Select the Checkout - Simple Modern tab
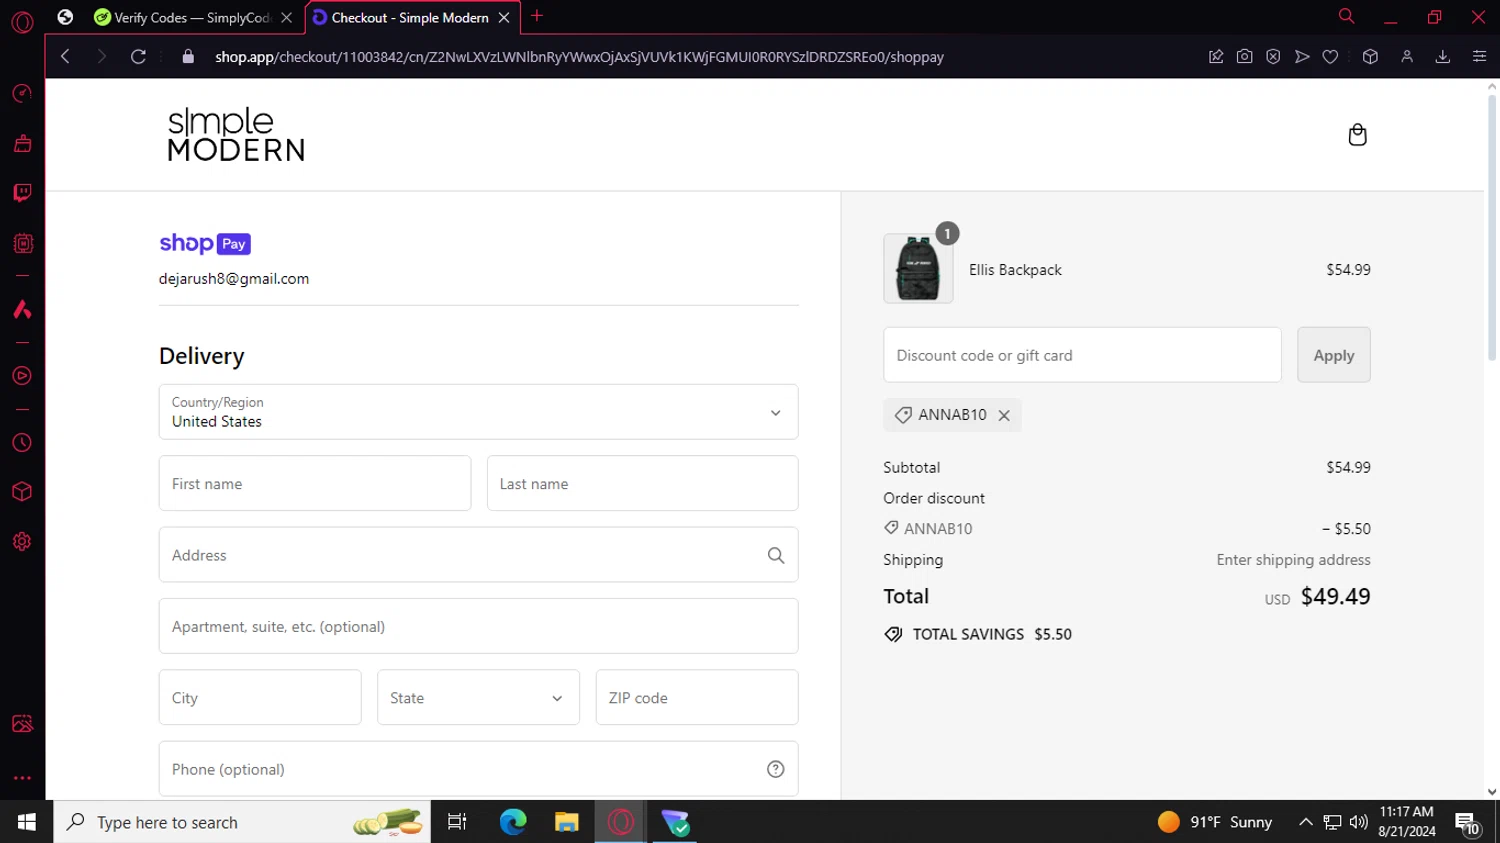 coord(410,17)
